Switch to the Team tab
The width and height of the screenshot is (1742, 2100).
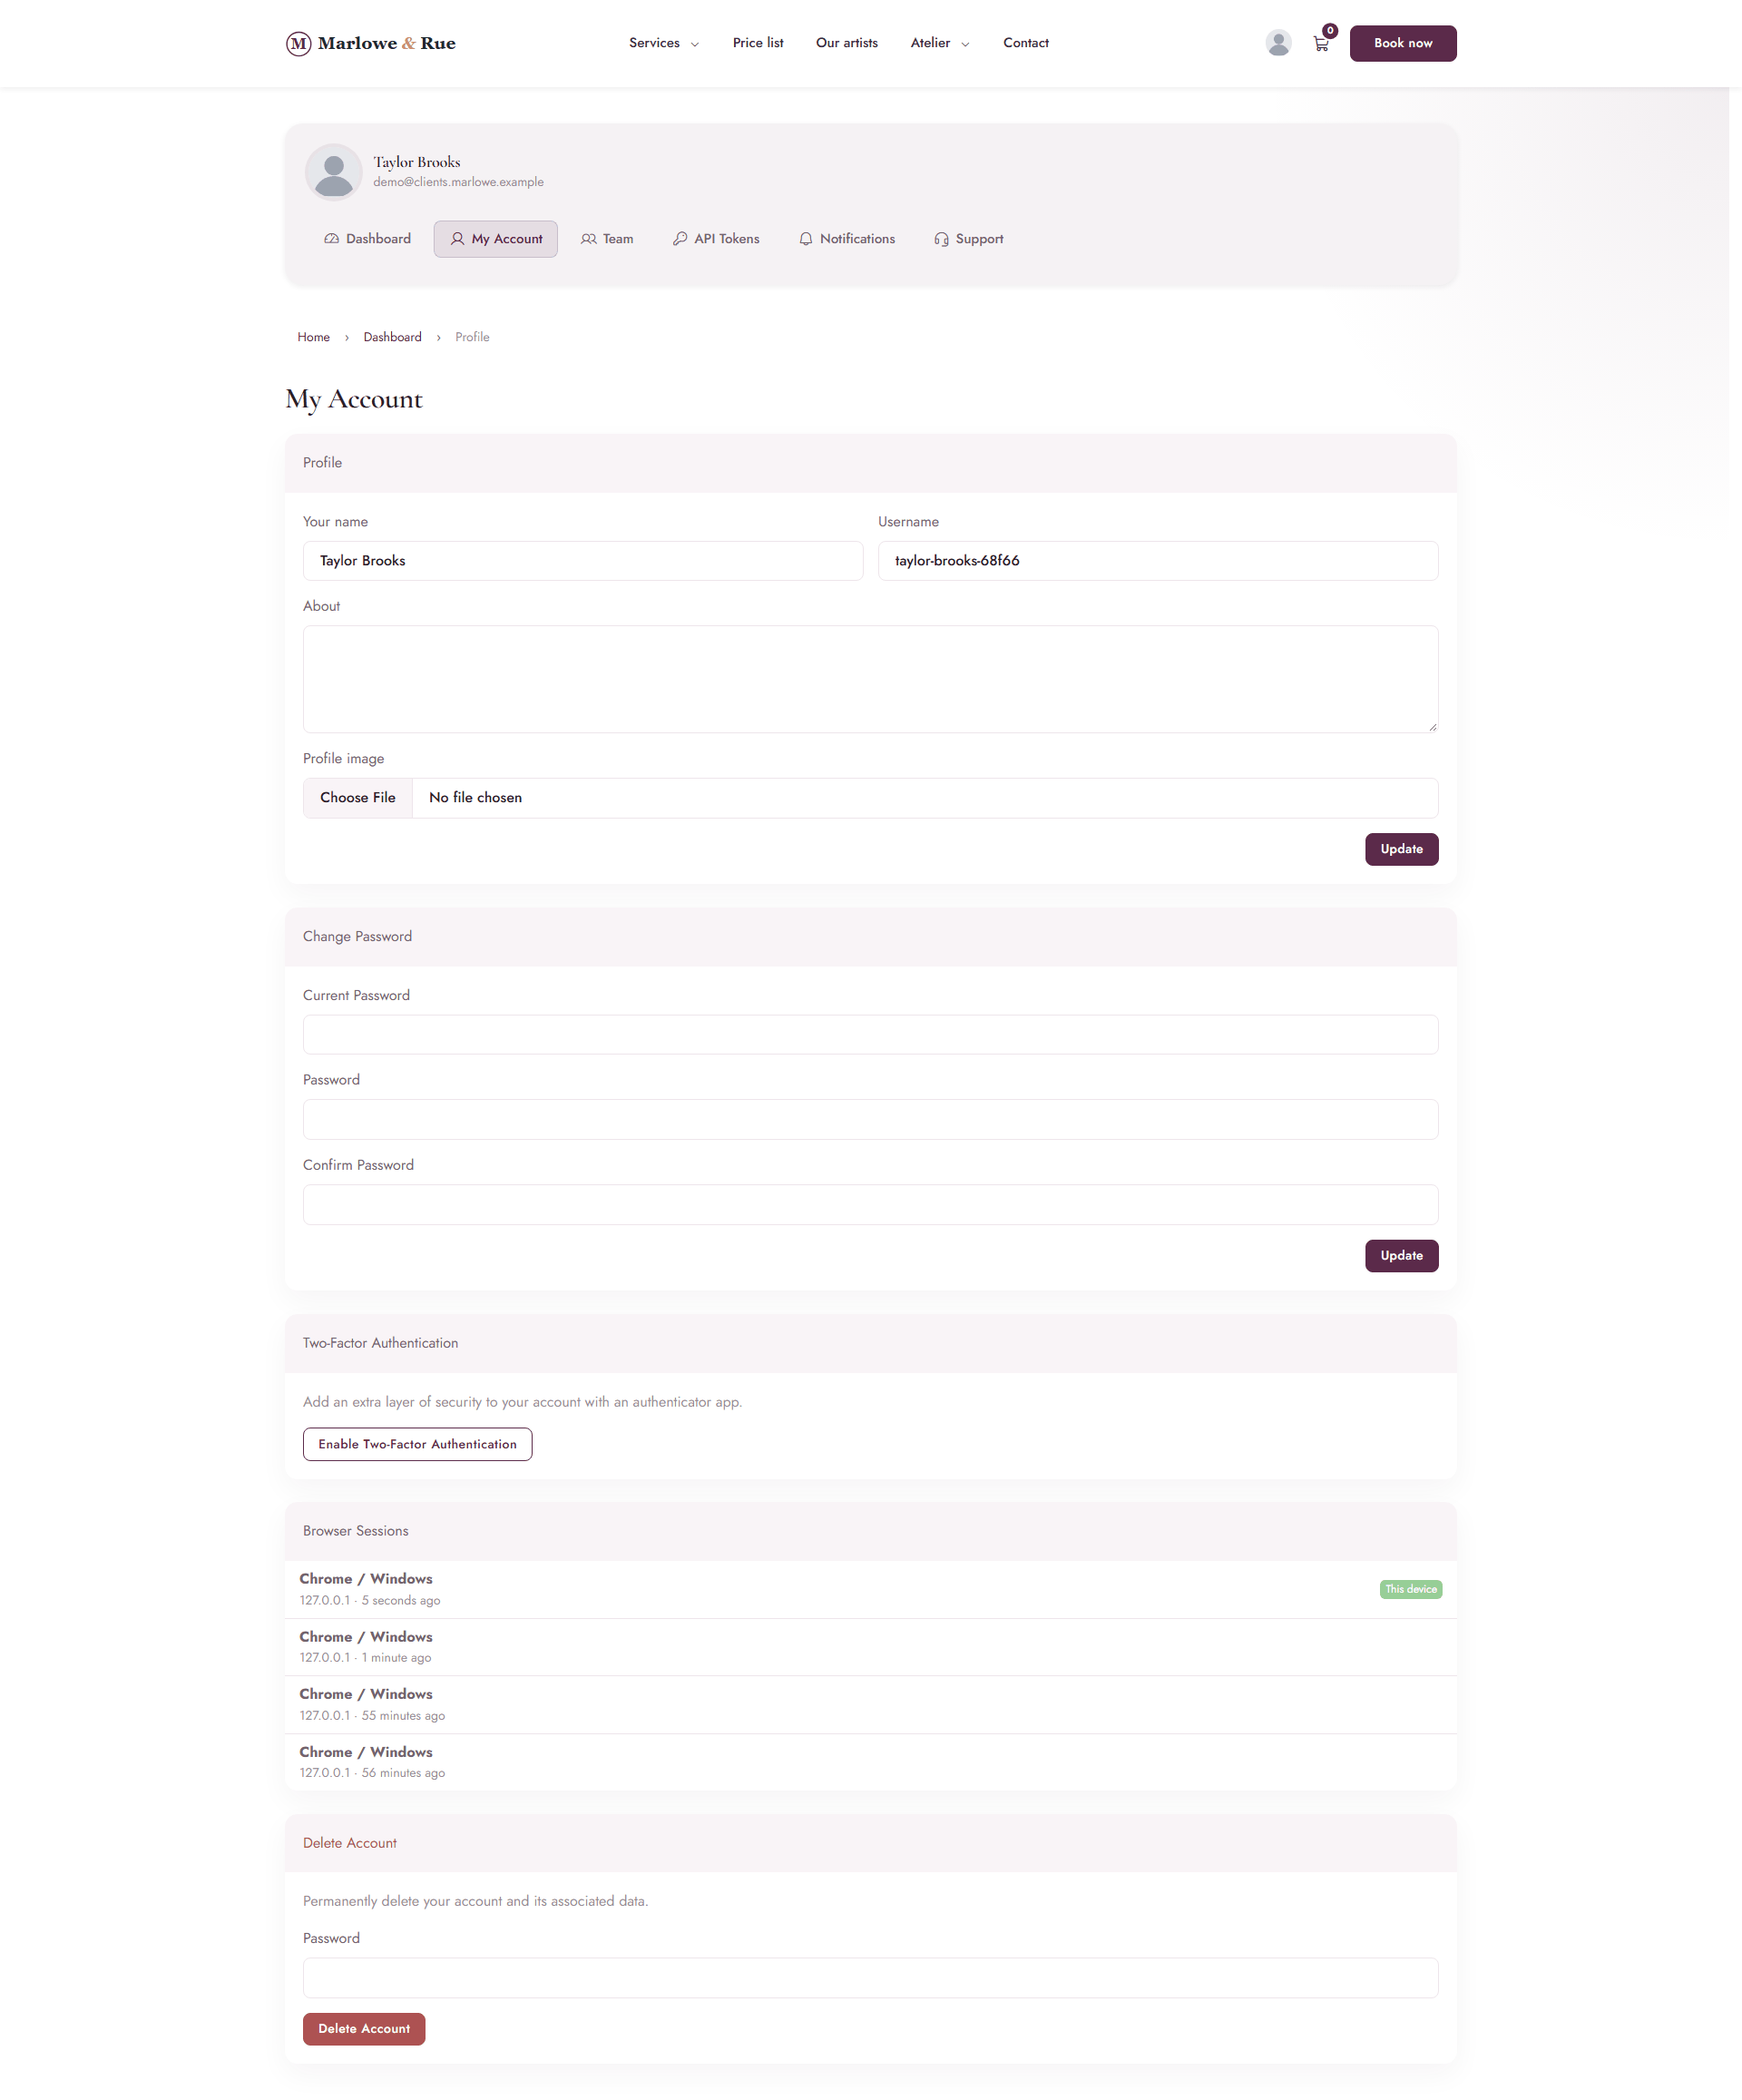[607, 239]
